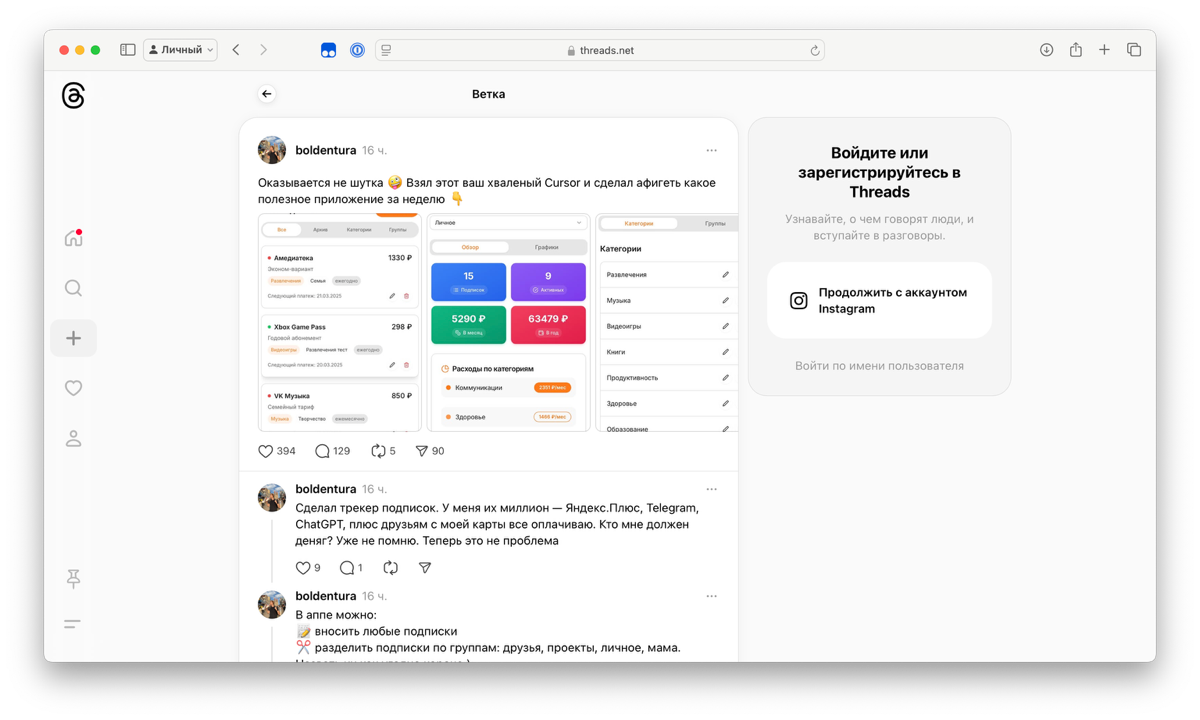The height and width of the screenshot is (720, 1200).
Task: Open the third app screenshot with Категории
Action: click(667, 322)
